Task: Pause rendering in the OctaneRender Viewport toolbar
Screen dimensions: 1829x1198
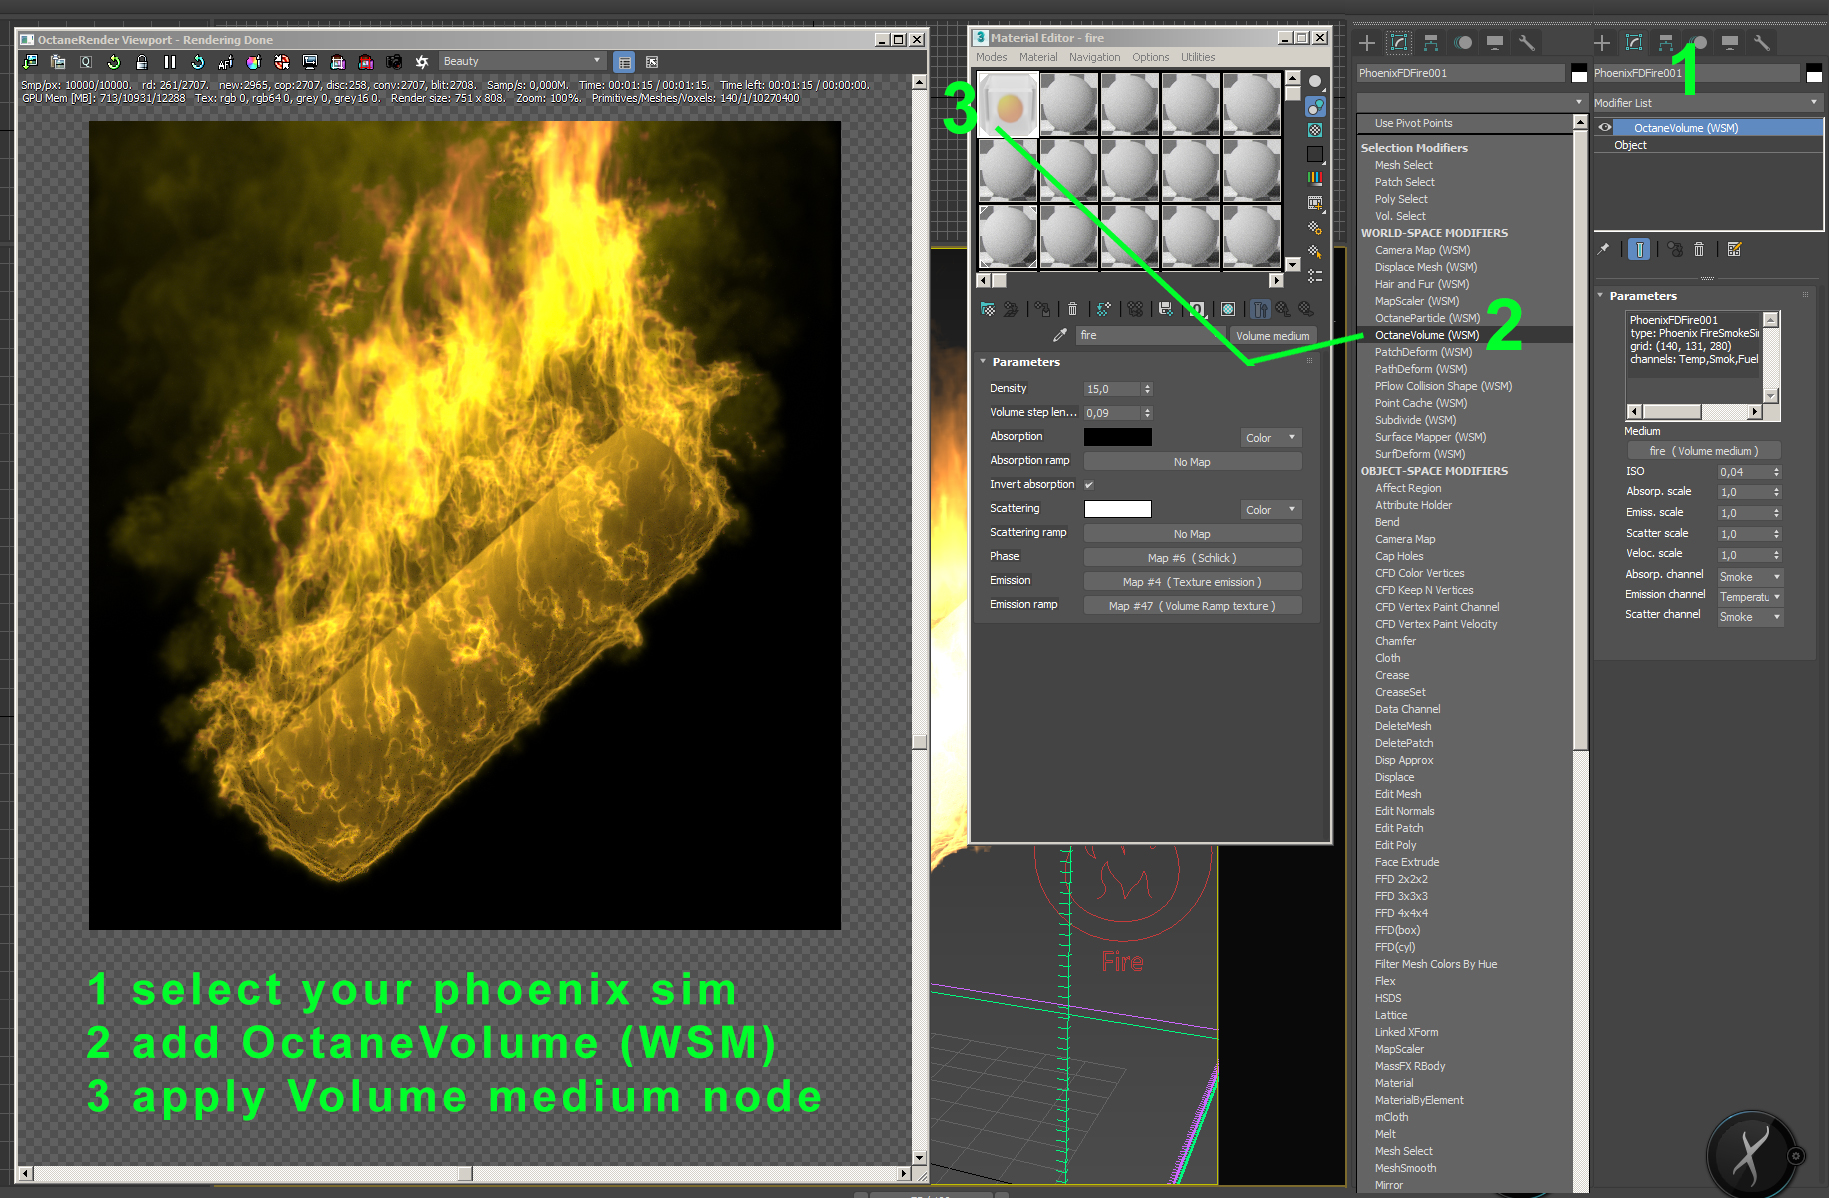Action: tap(170, 62)
